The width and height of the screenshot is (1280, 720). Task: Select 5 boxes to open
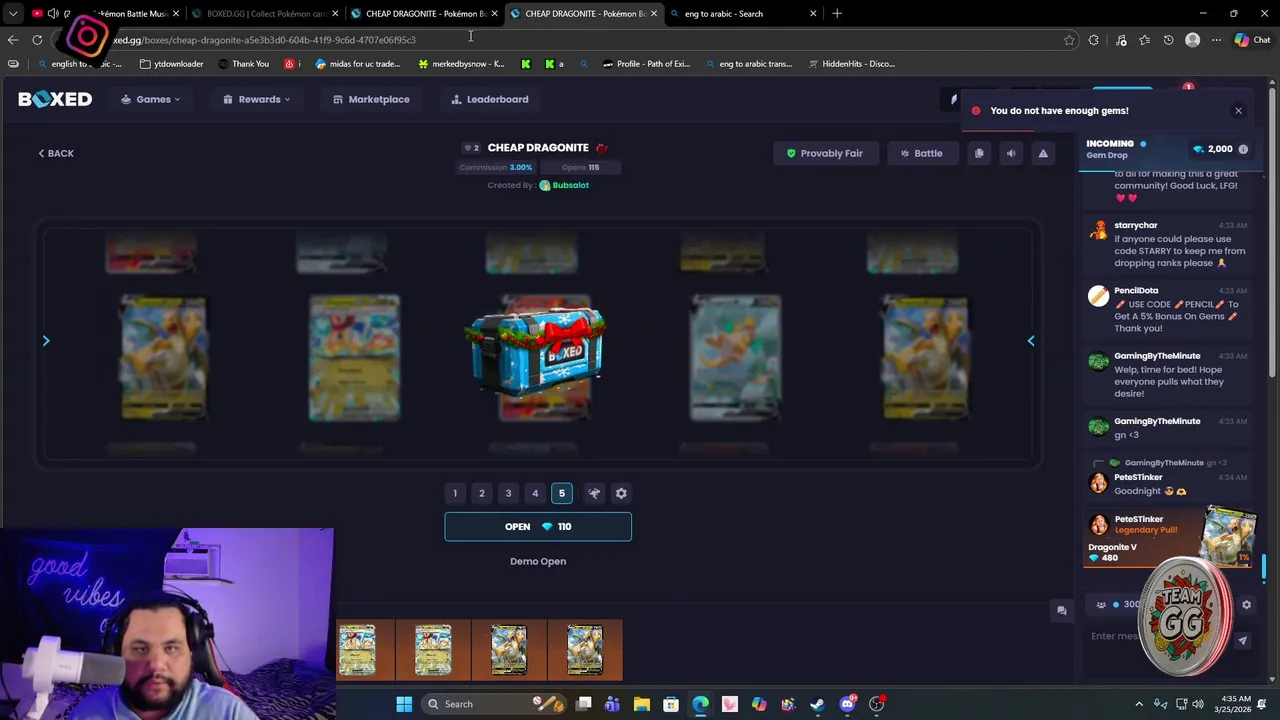pyautogui.click(x=561, y=493)
